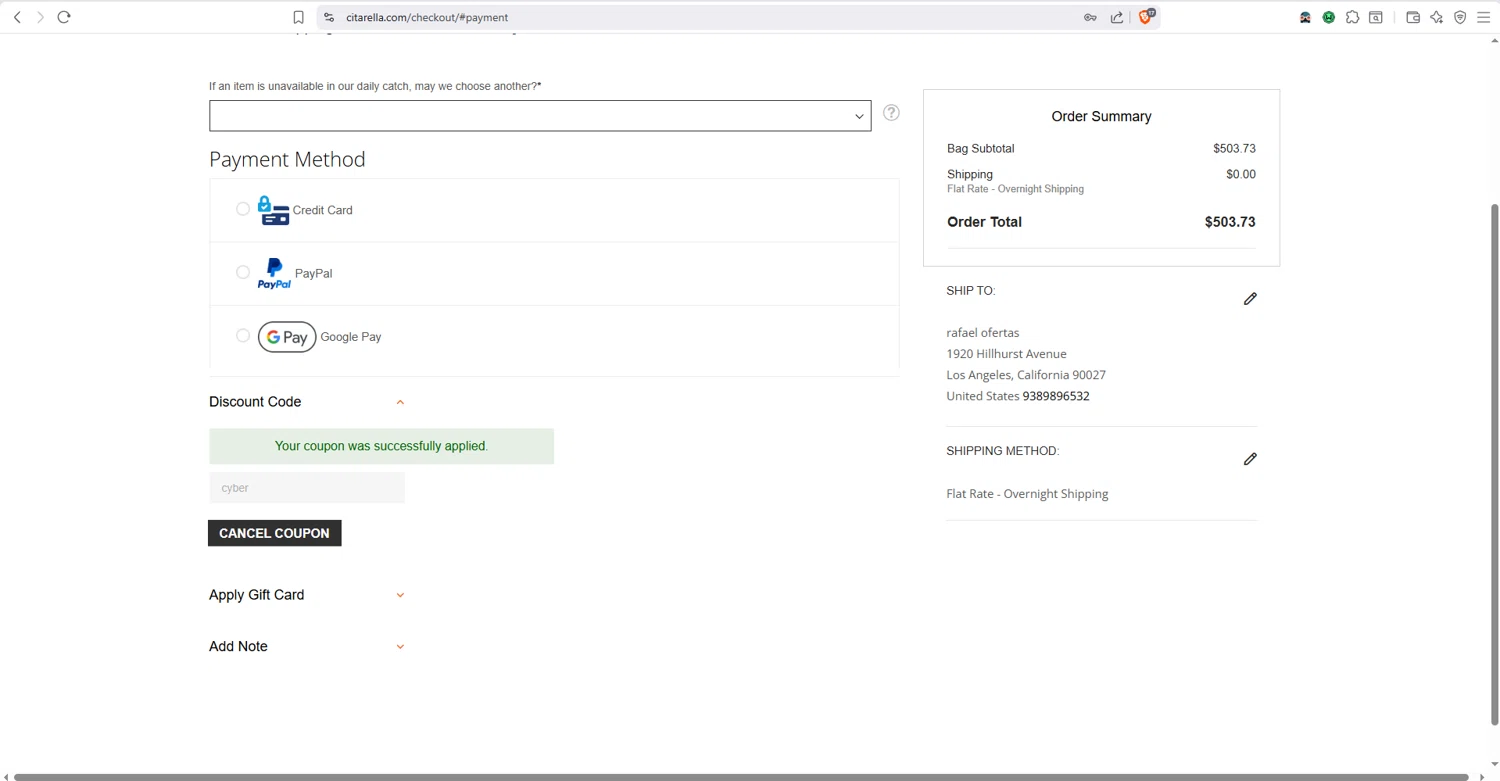Open the browser hamburger menu
1500x781 pixels.
click(x=1484, y=17)
